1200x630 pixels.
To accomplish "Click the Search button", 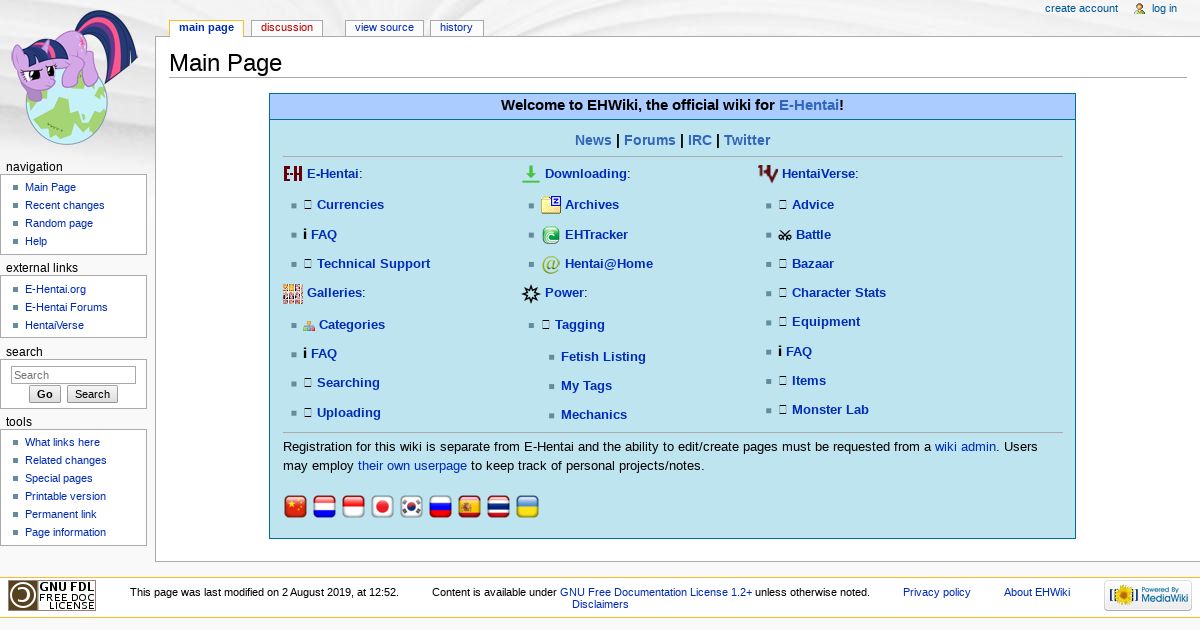I will (x=92, y=394).
